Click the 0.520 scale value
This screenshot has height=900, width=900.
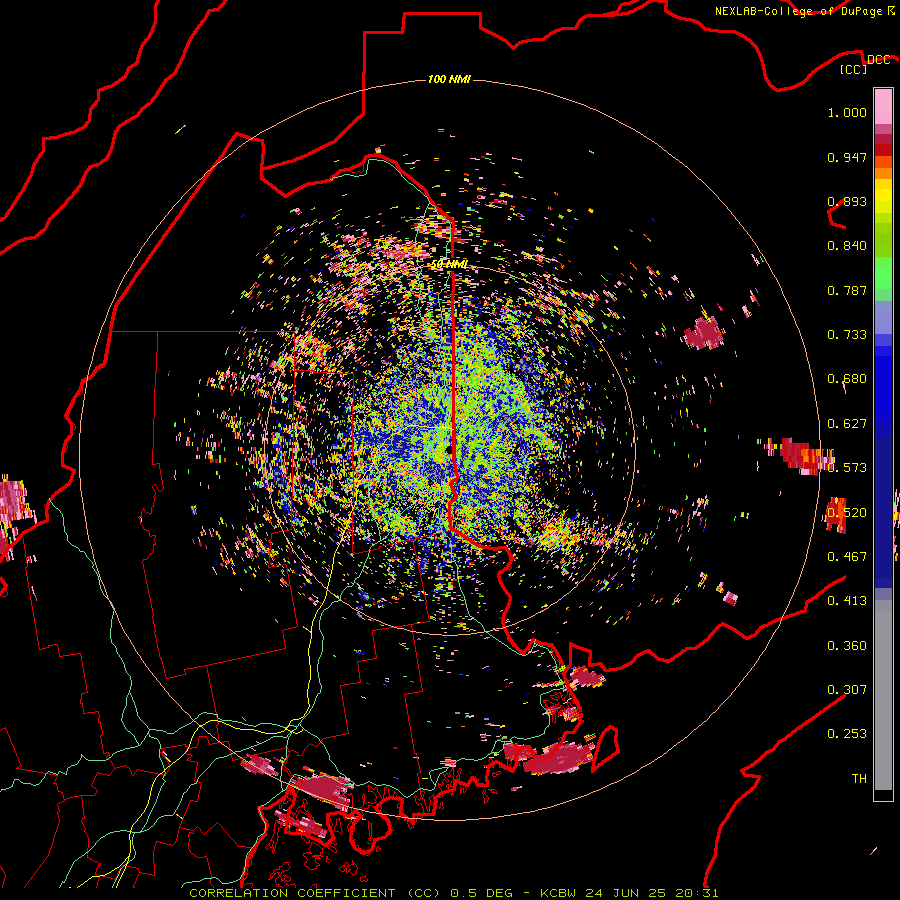pos(847,512)
